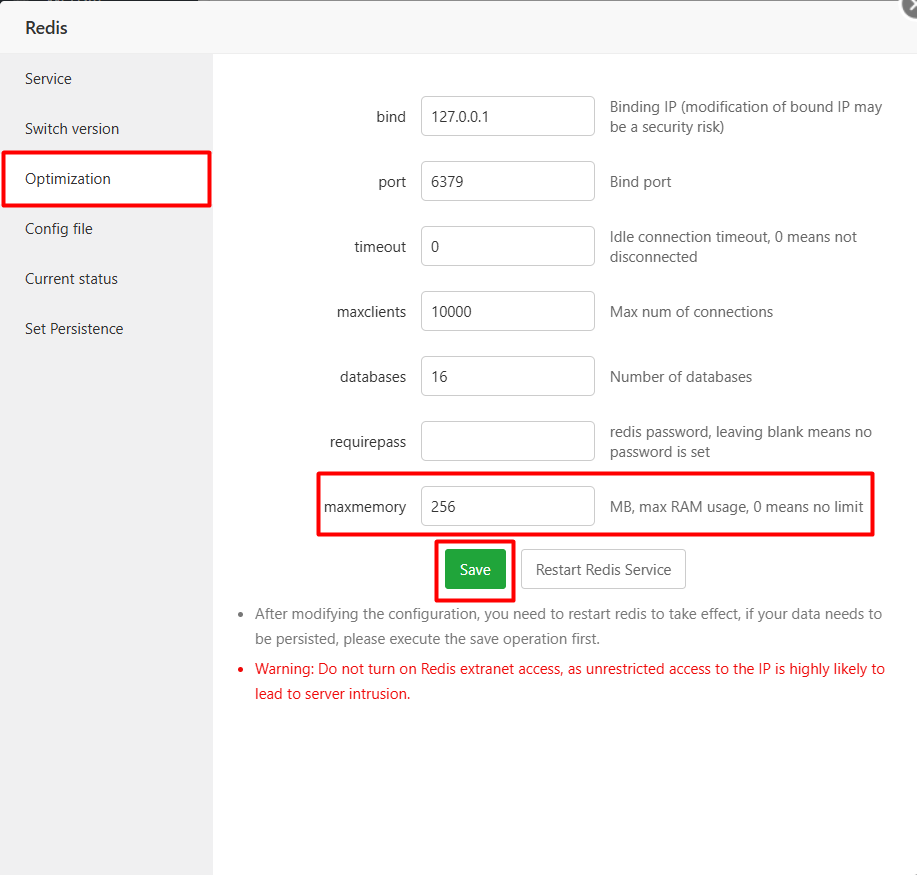
Task: Close the Redis panel with the X icon
Action: point(908,7)
